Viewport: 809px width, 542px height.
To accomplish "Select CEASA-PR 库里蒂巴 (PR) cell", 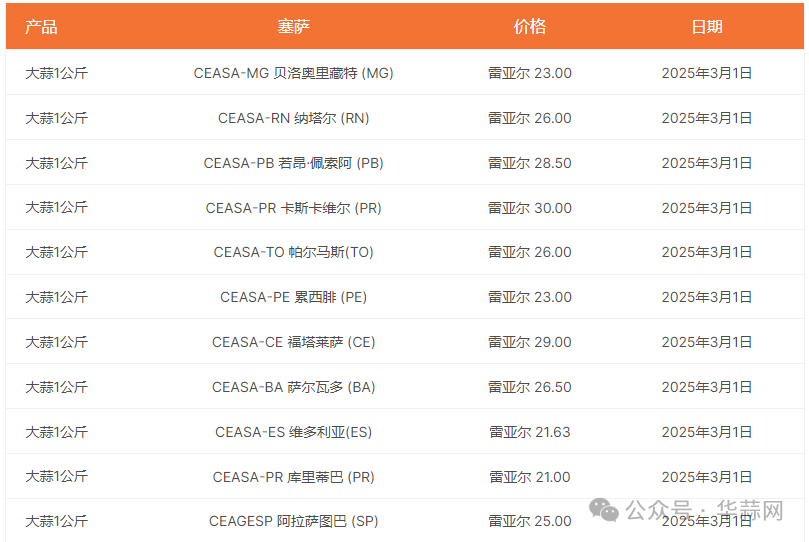I will tap(293, 477).
